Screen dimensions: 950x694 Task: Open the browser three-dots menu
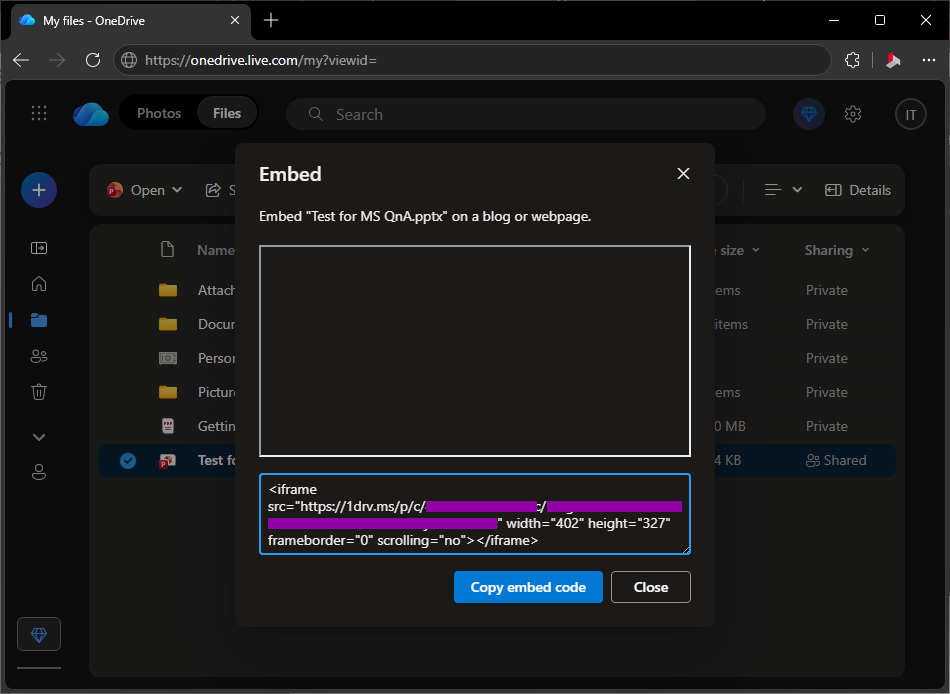[928, 60]
